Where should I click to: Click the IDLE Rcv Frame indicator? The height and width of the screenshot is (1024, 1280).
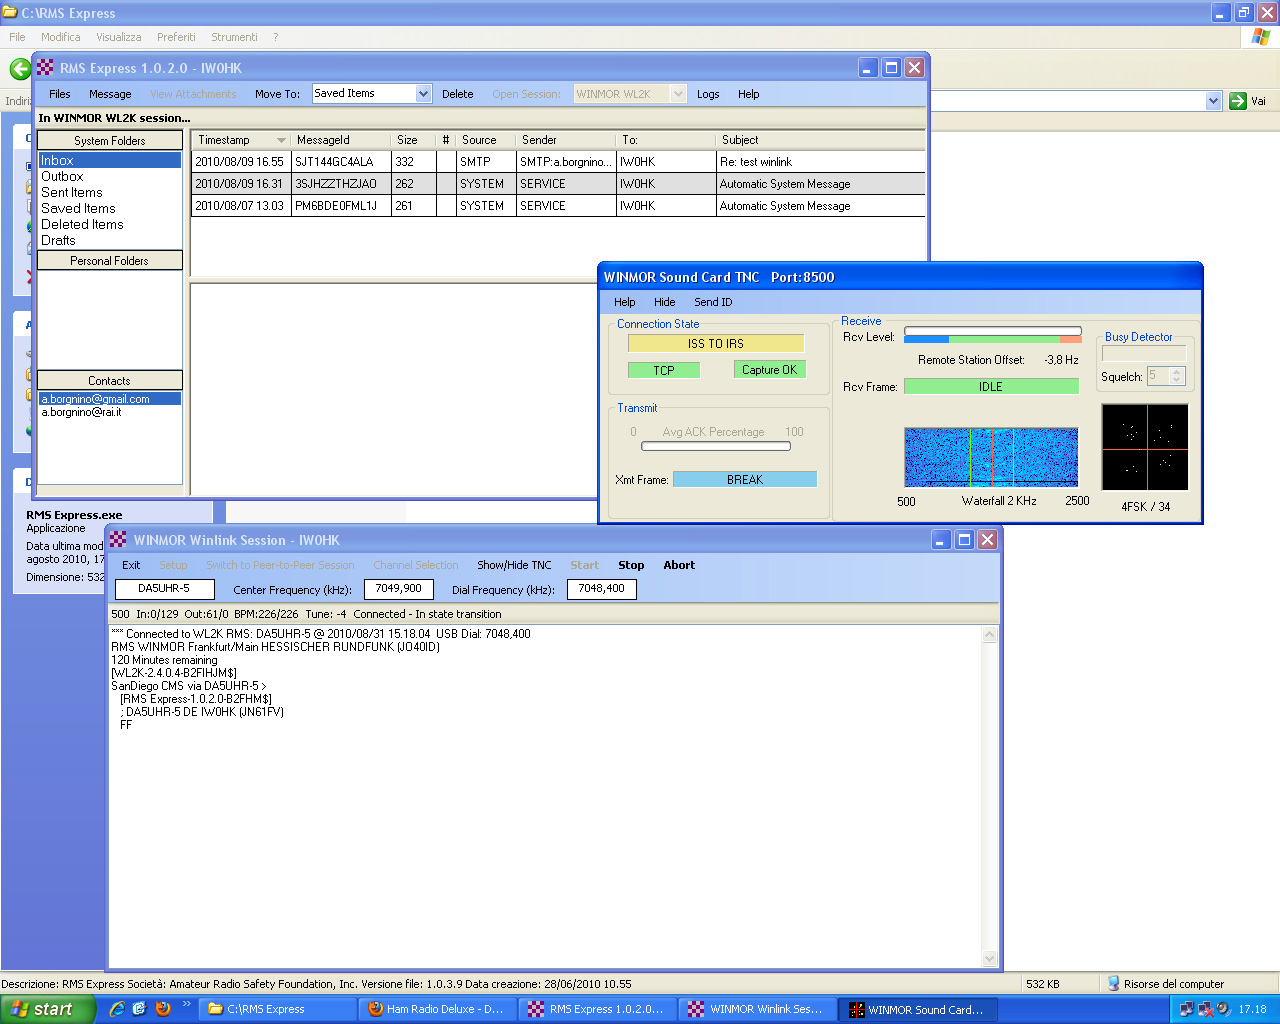(x=991, y=386)
